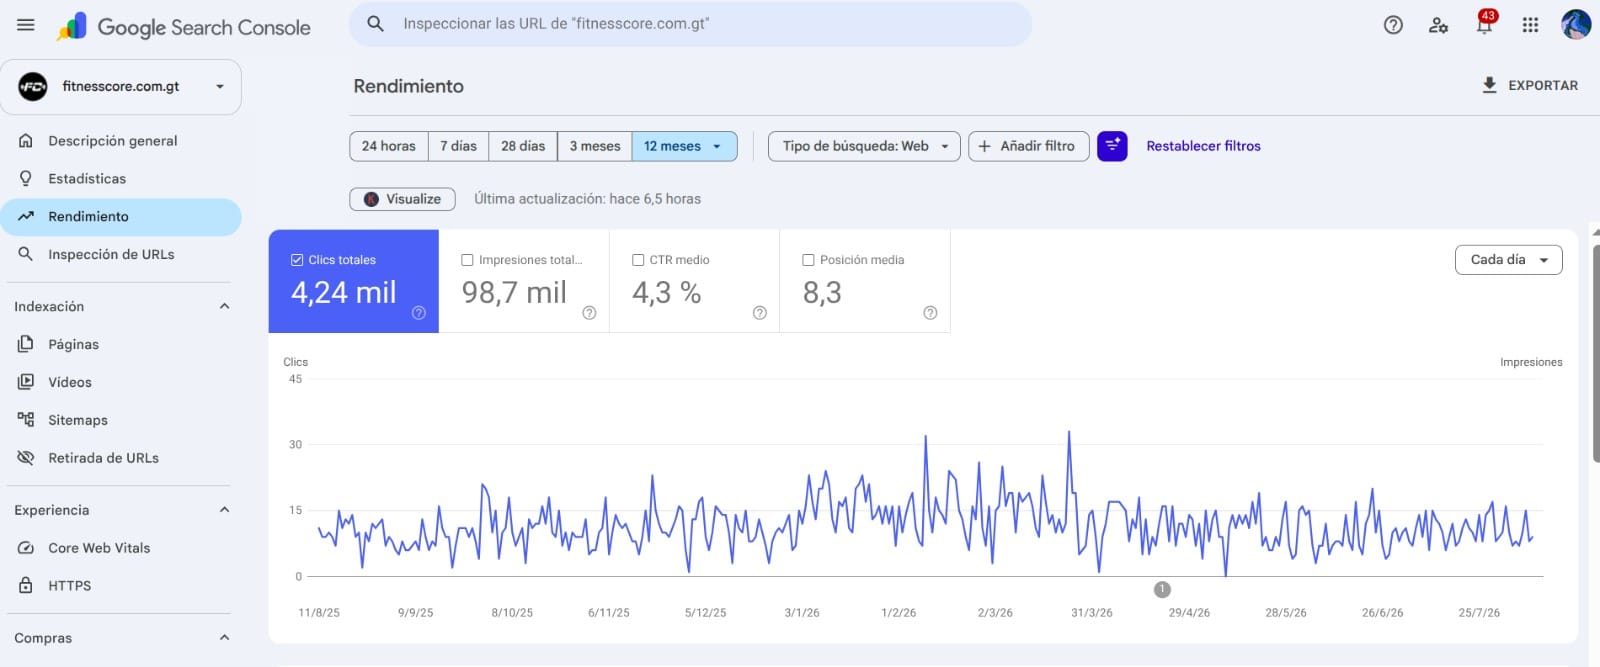The width and height of the screenshot is (1600, 667).
Task: Click the Core Web Vitals gauge icon
Action: click(x=26, y=548)
